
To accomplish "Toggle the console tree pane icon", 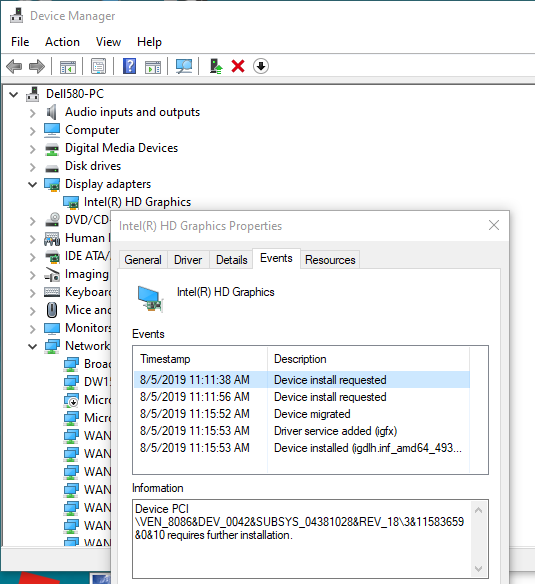I will pos(68,67).
